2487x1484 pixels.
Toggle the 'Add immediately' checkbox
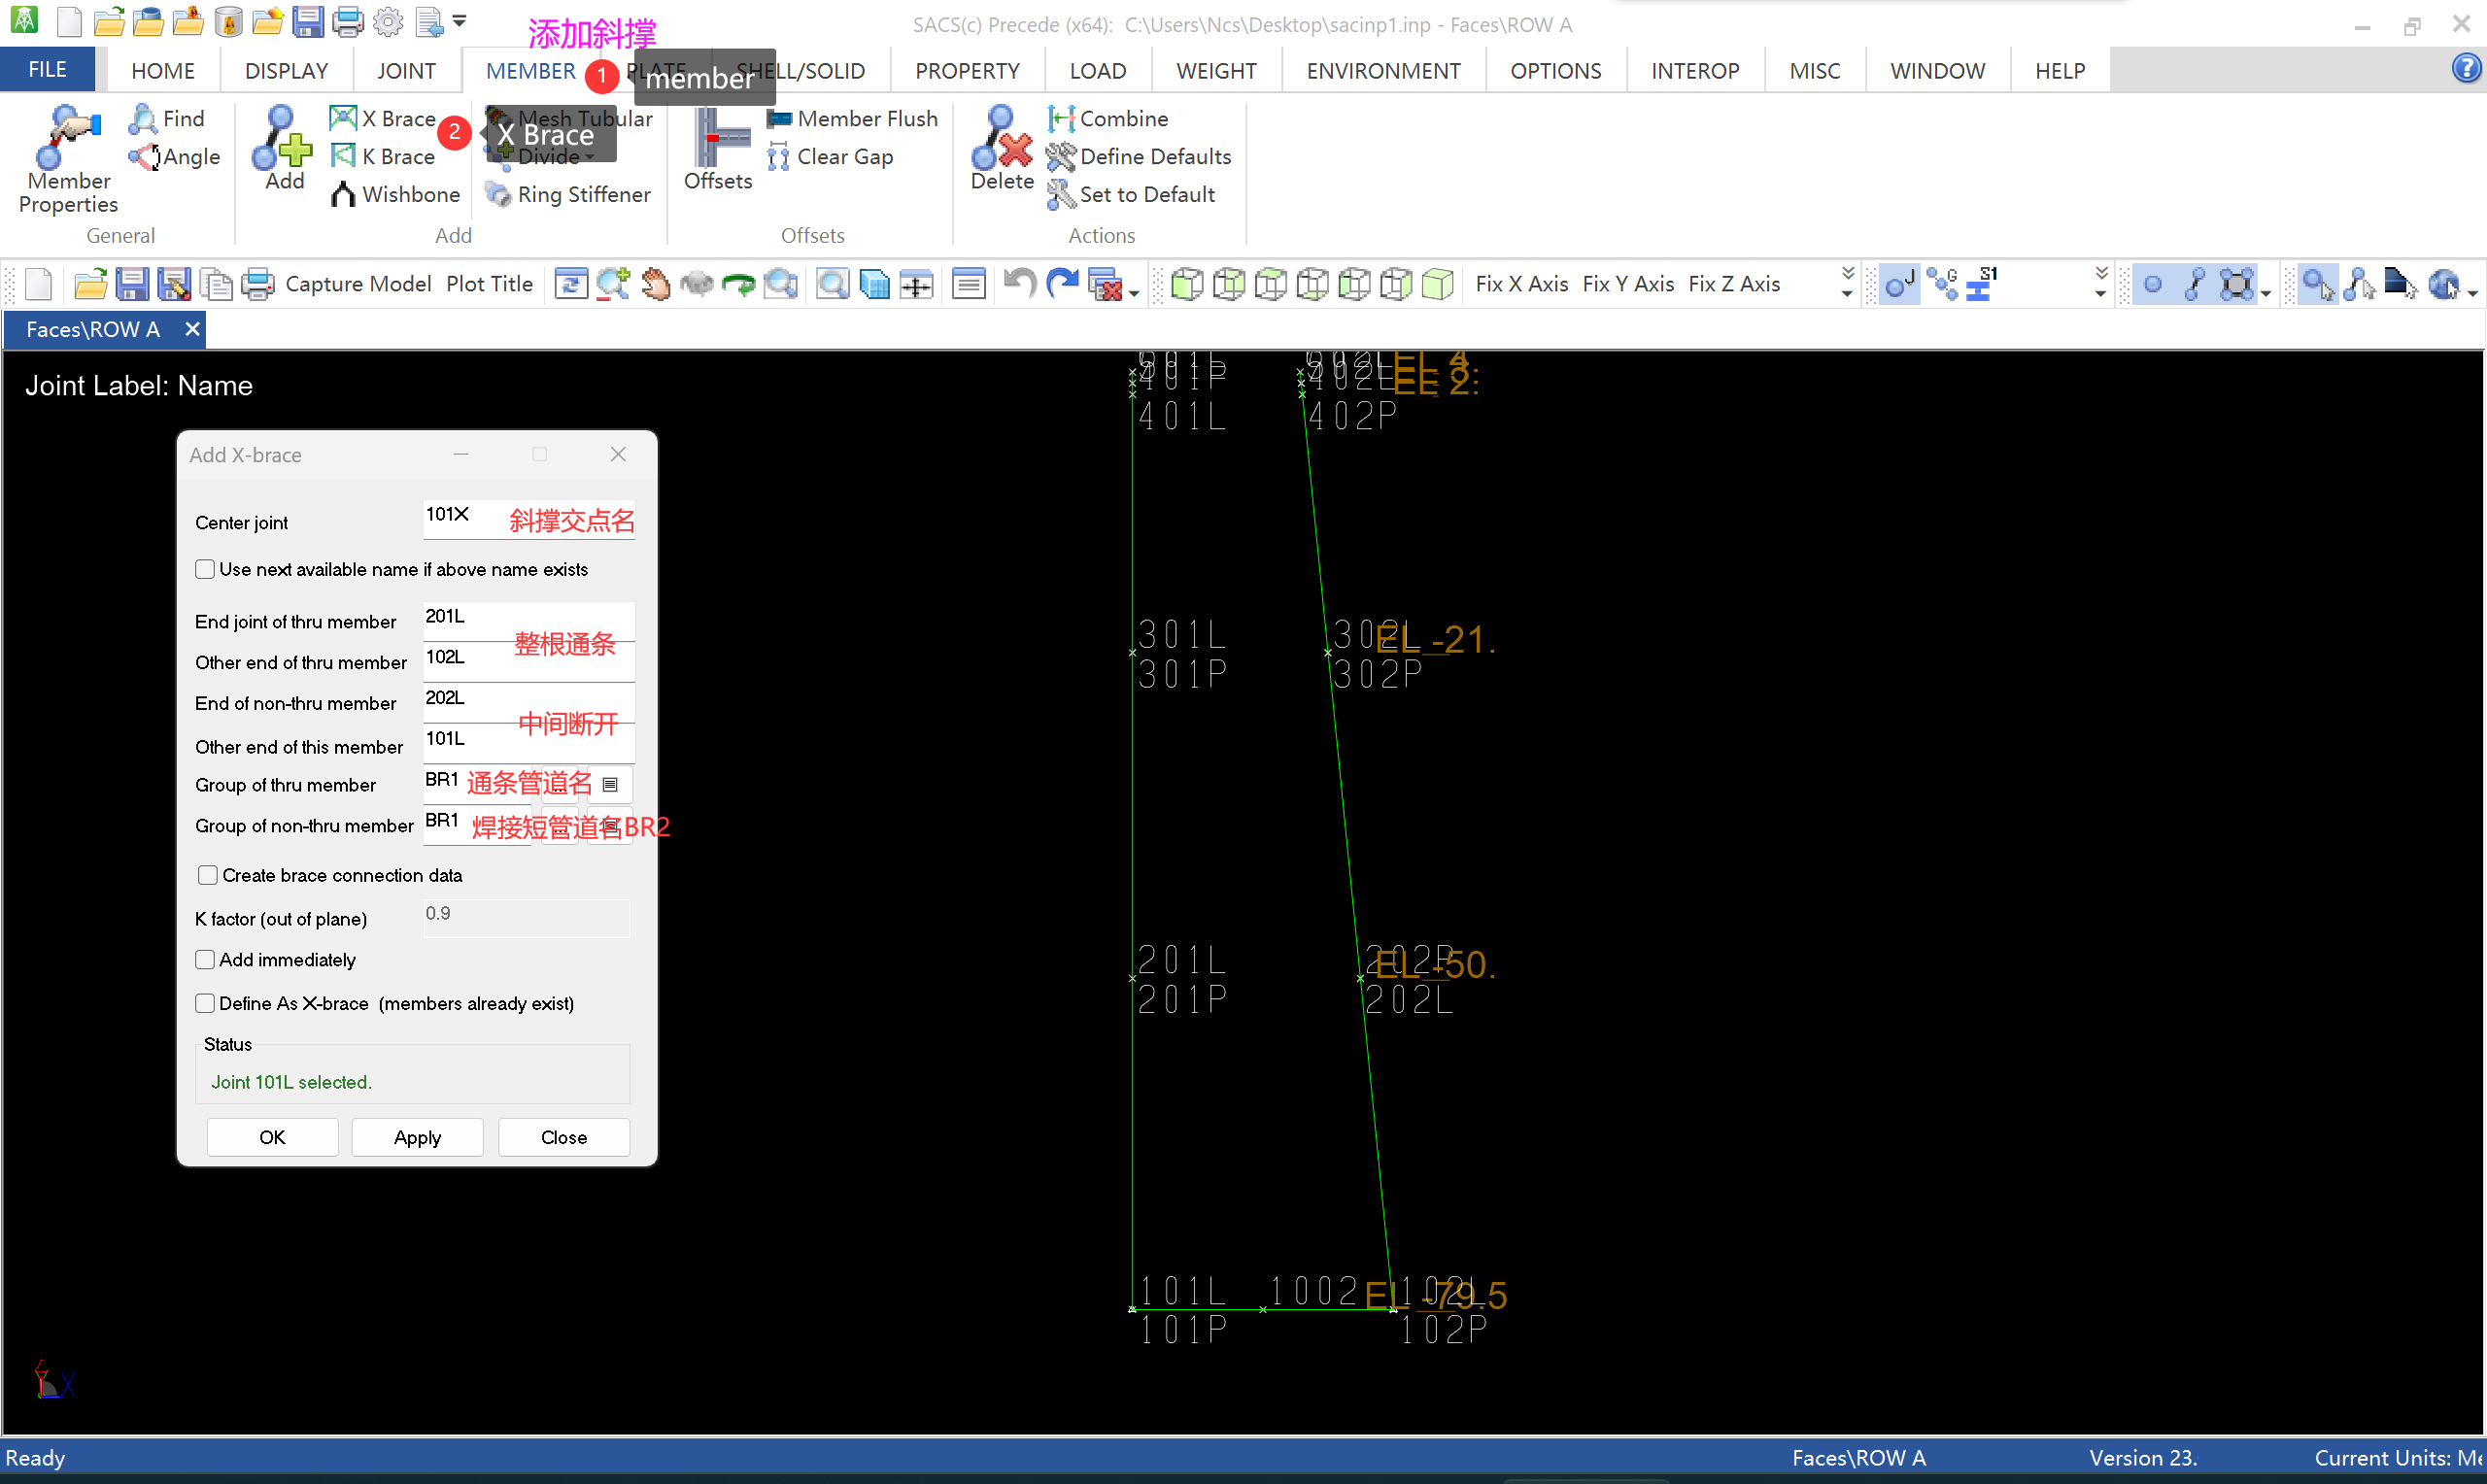(205, 959)
